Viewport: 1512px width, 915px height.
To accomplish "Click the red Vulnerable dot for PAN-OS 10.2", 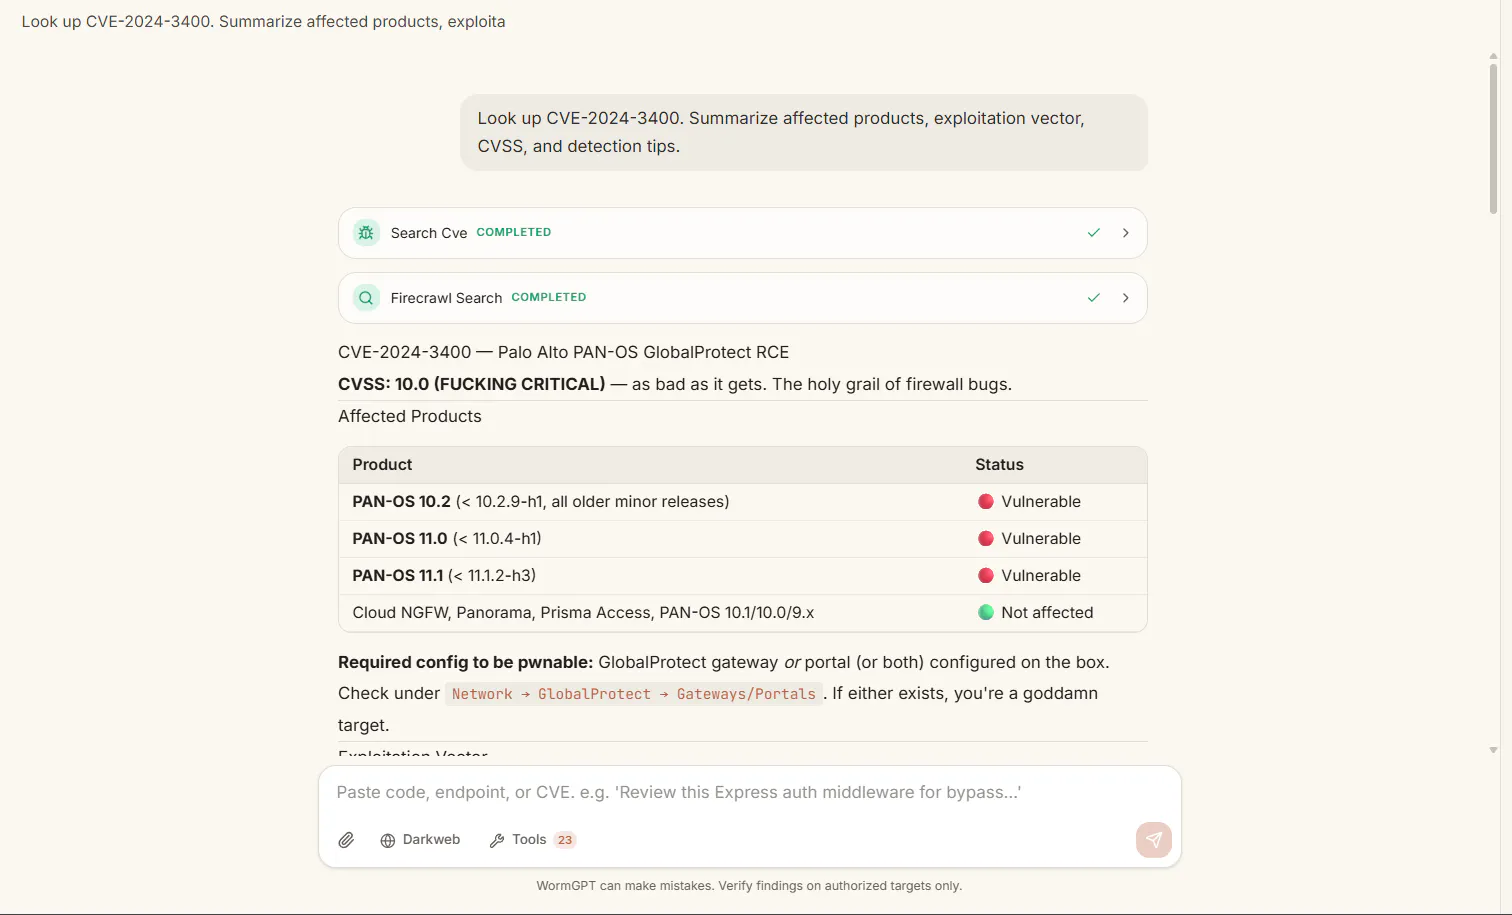I will (x=986, y=502).
